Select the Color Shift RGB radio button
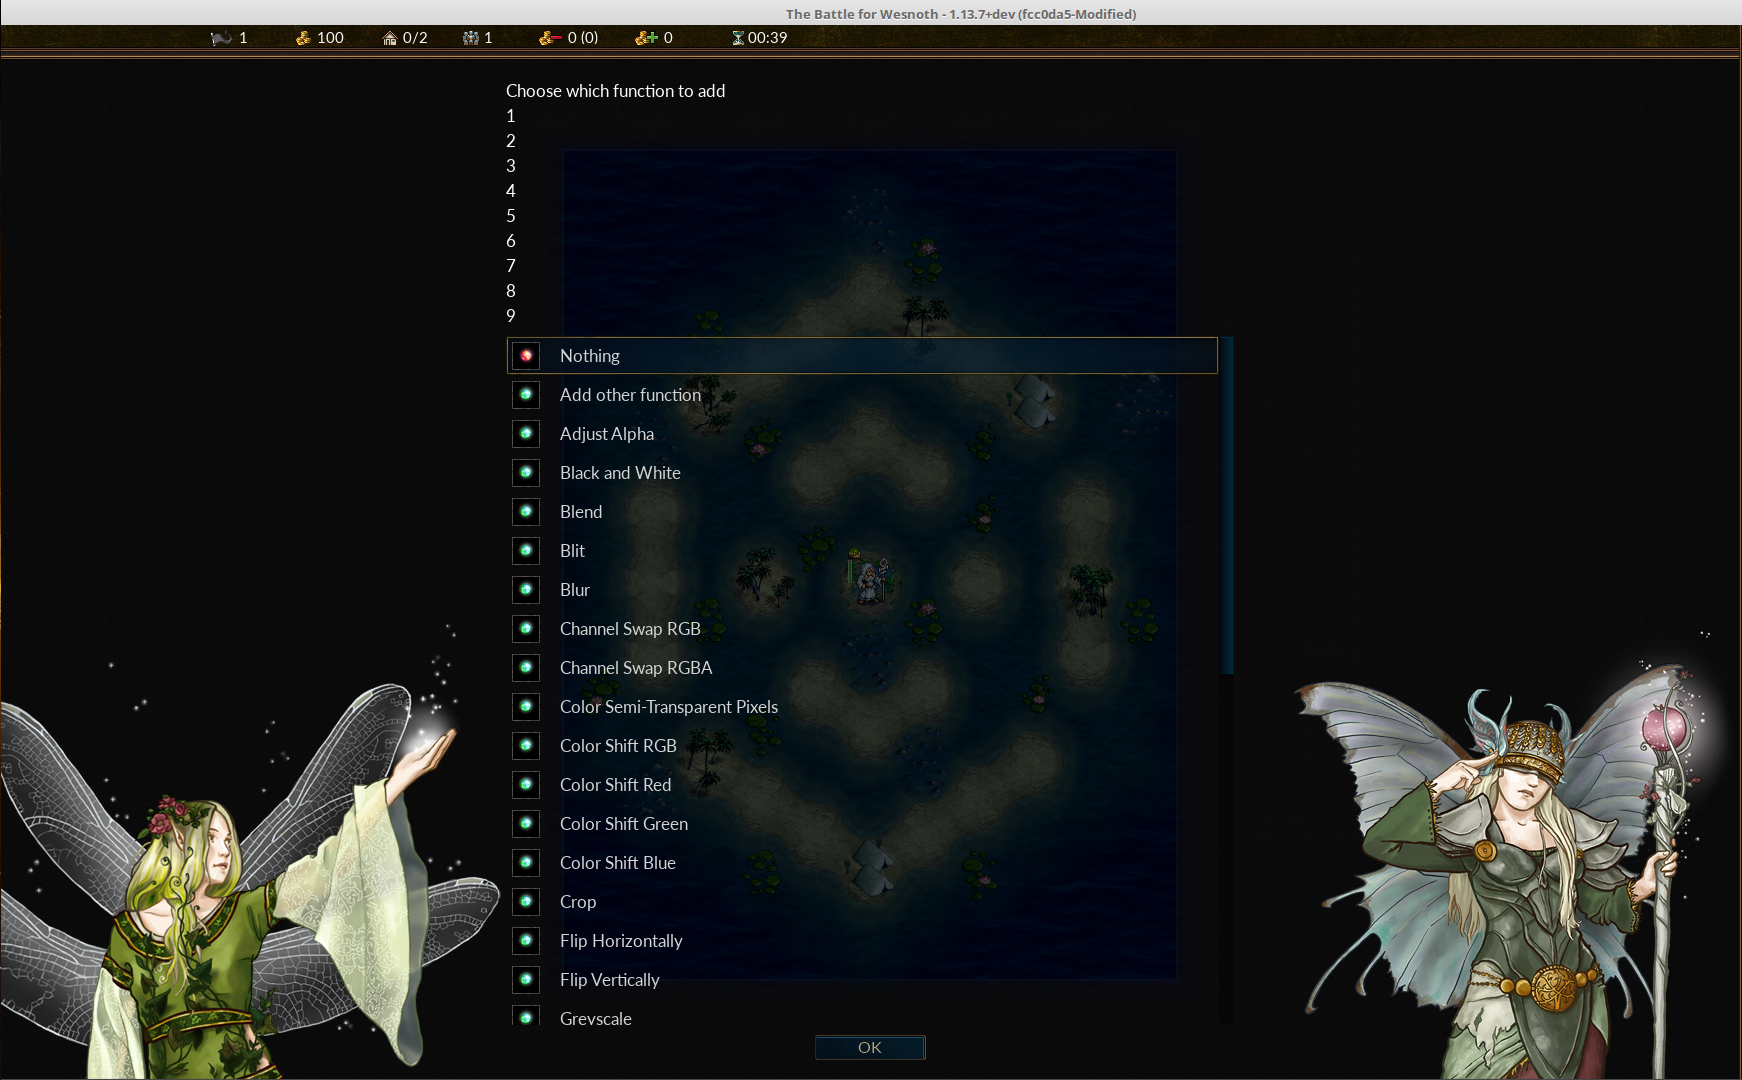 [526, 746]
